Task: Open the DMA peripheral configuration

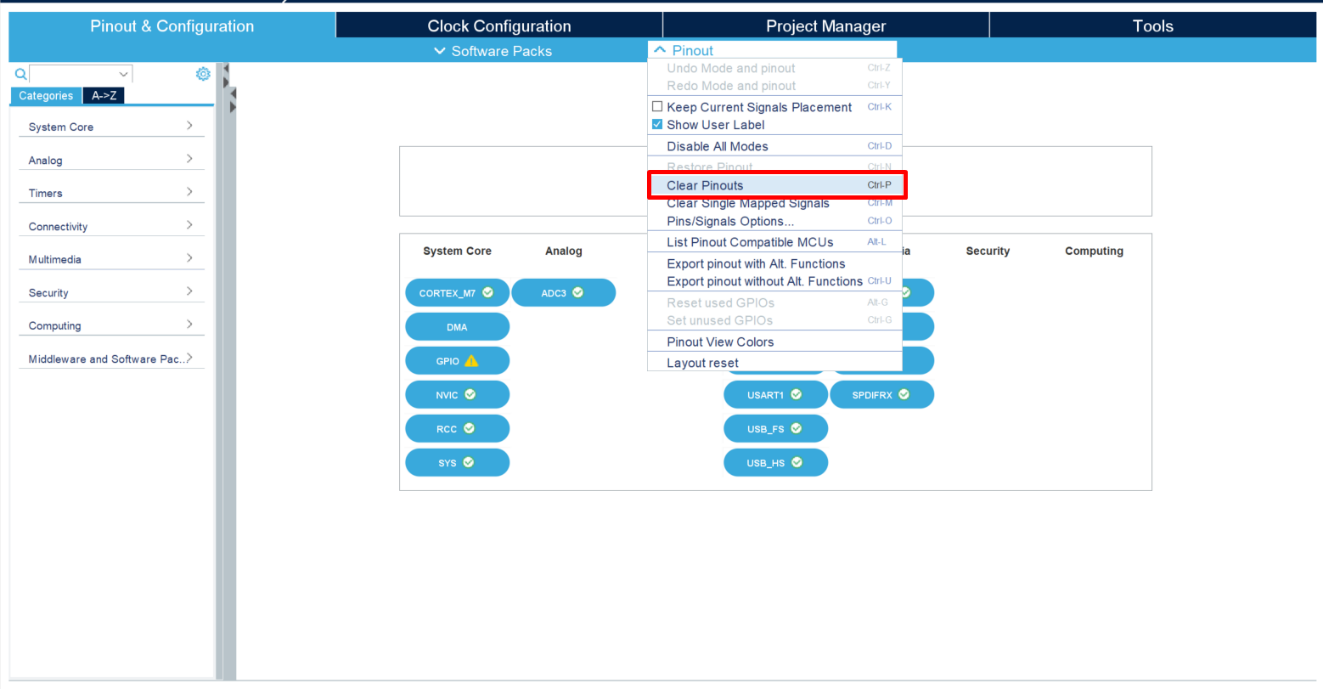Action: coord(457,326)
